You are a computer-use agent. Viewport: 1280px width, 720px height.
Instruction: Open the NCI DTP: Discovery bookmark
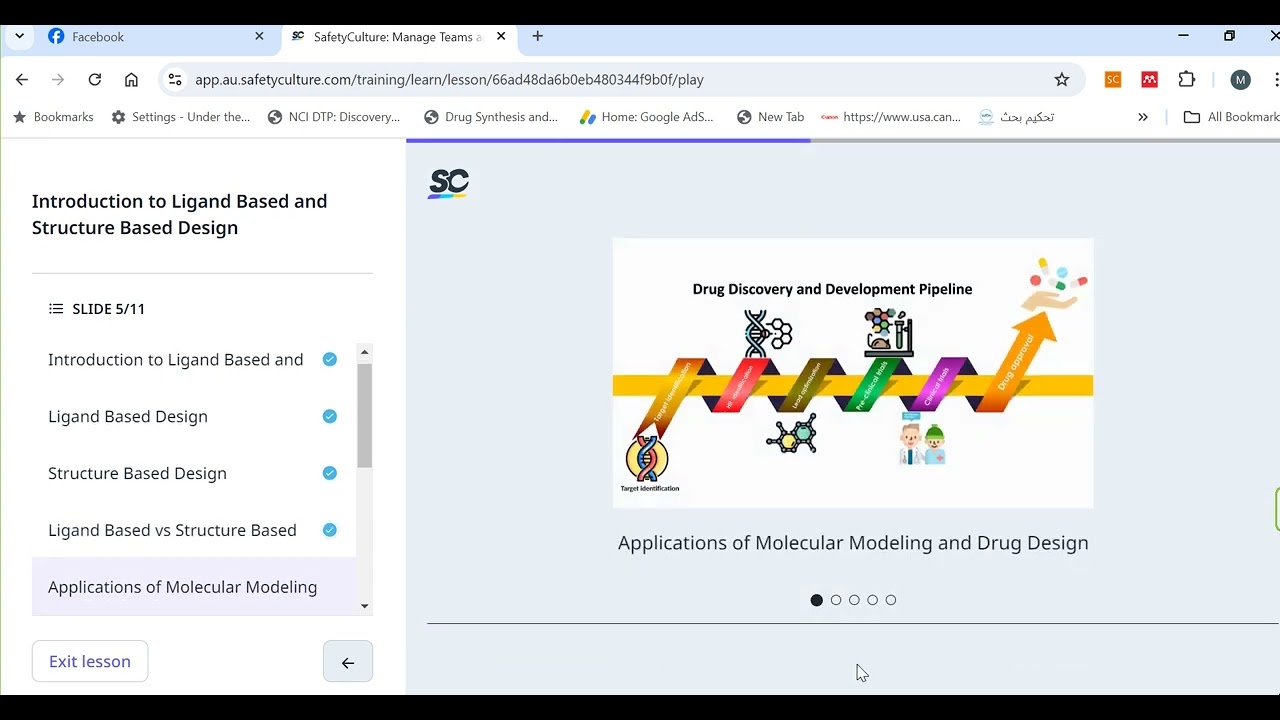click(x=334, y=117)
